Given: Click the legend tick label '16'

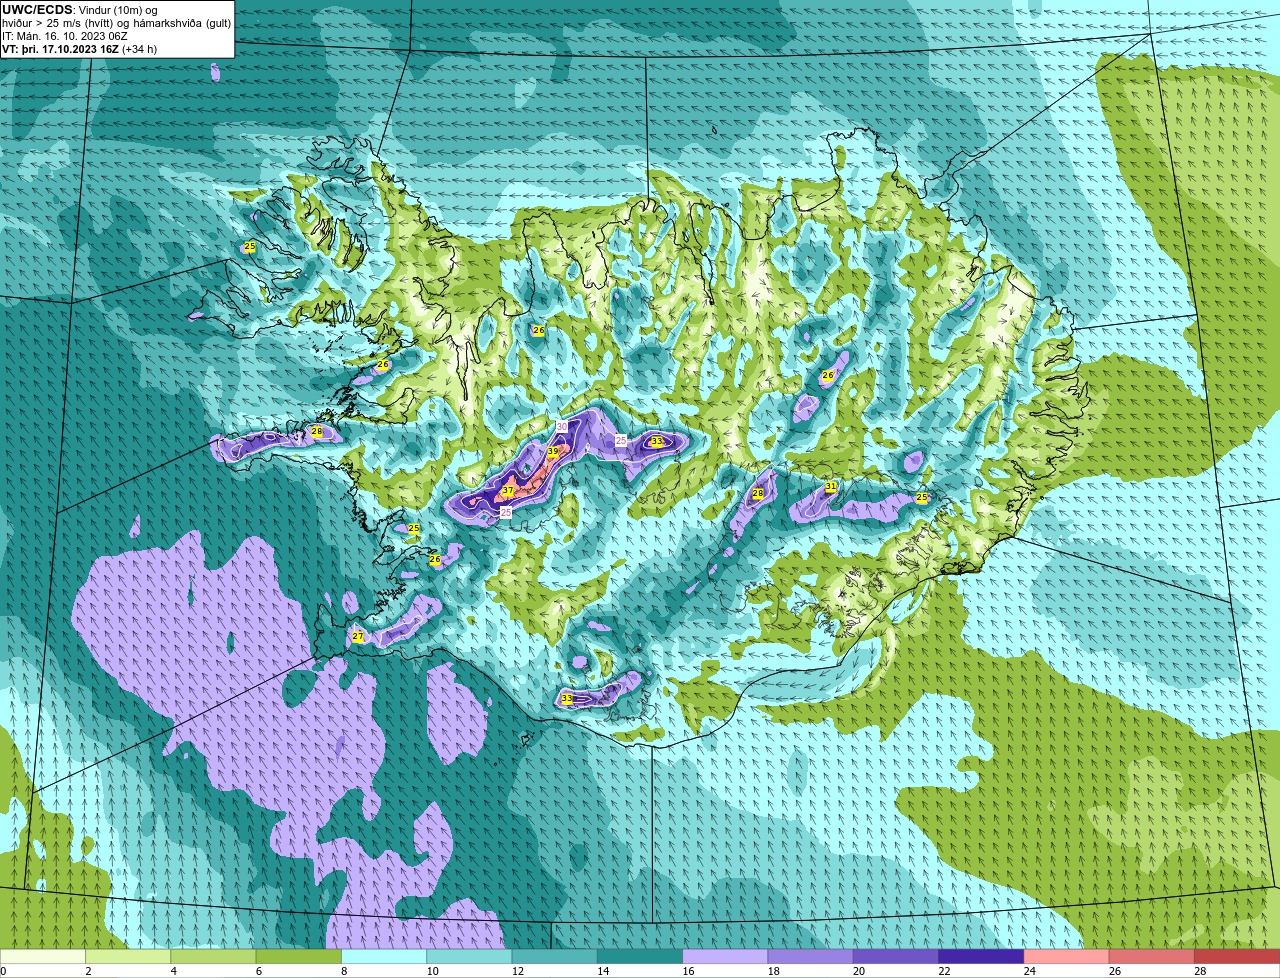Looking at the screenshot, I should [x=688, y=971].
